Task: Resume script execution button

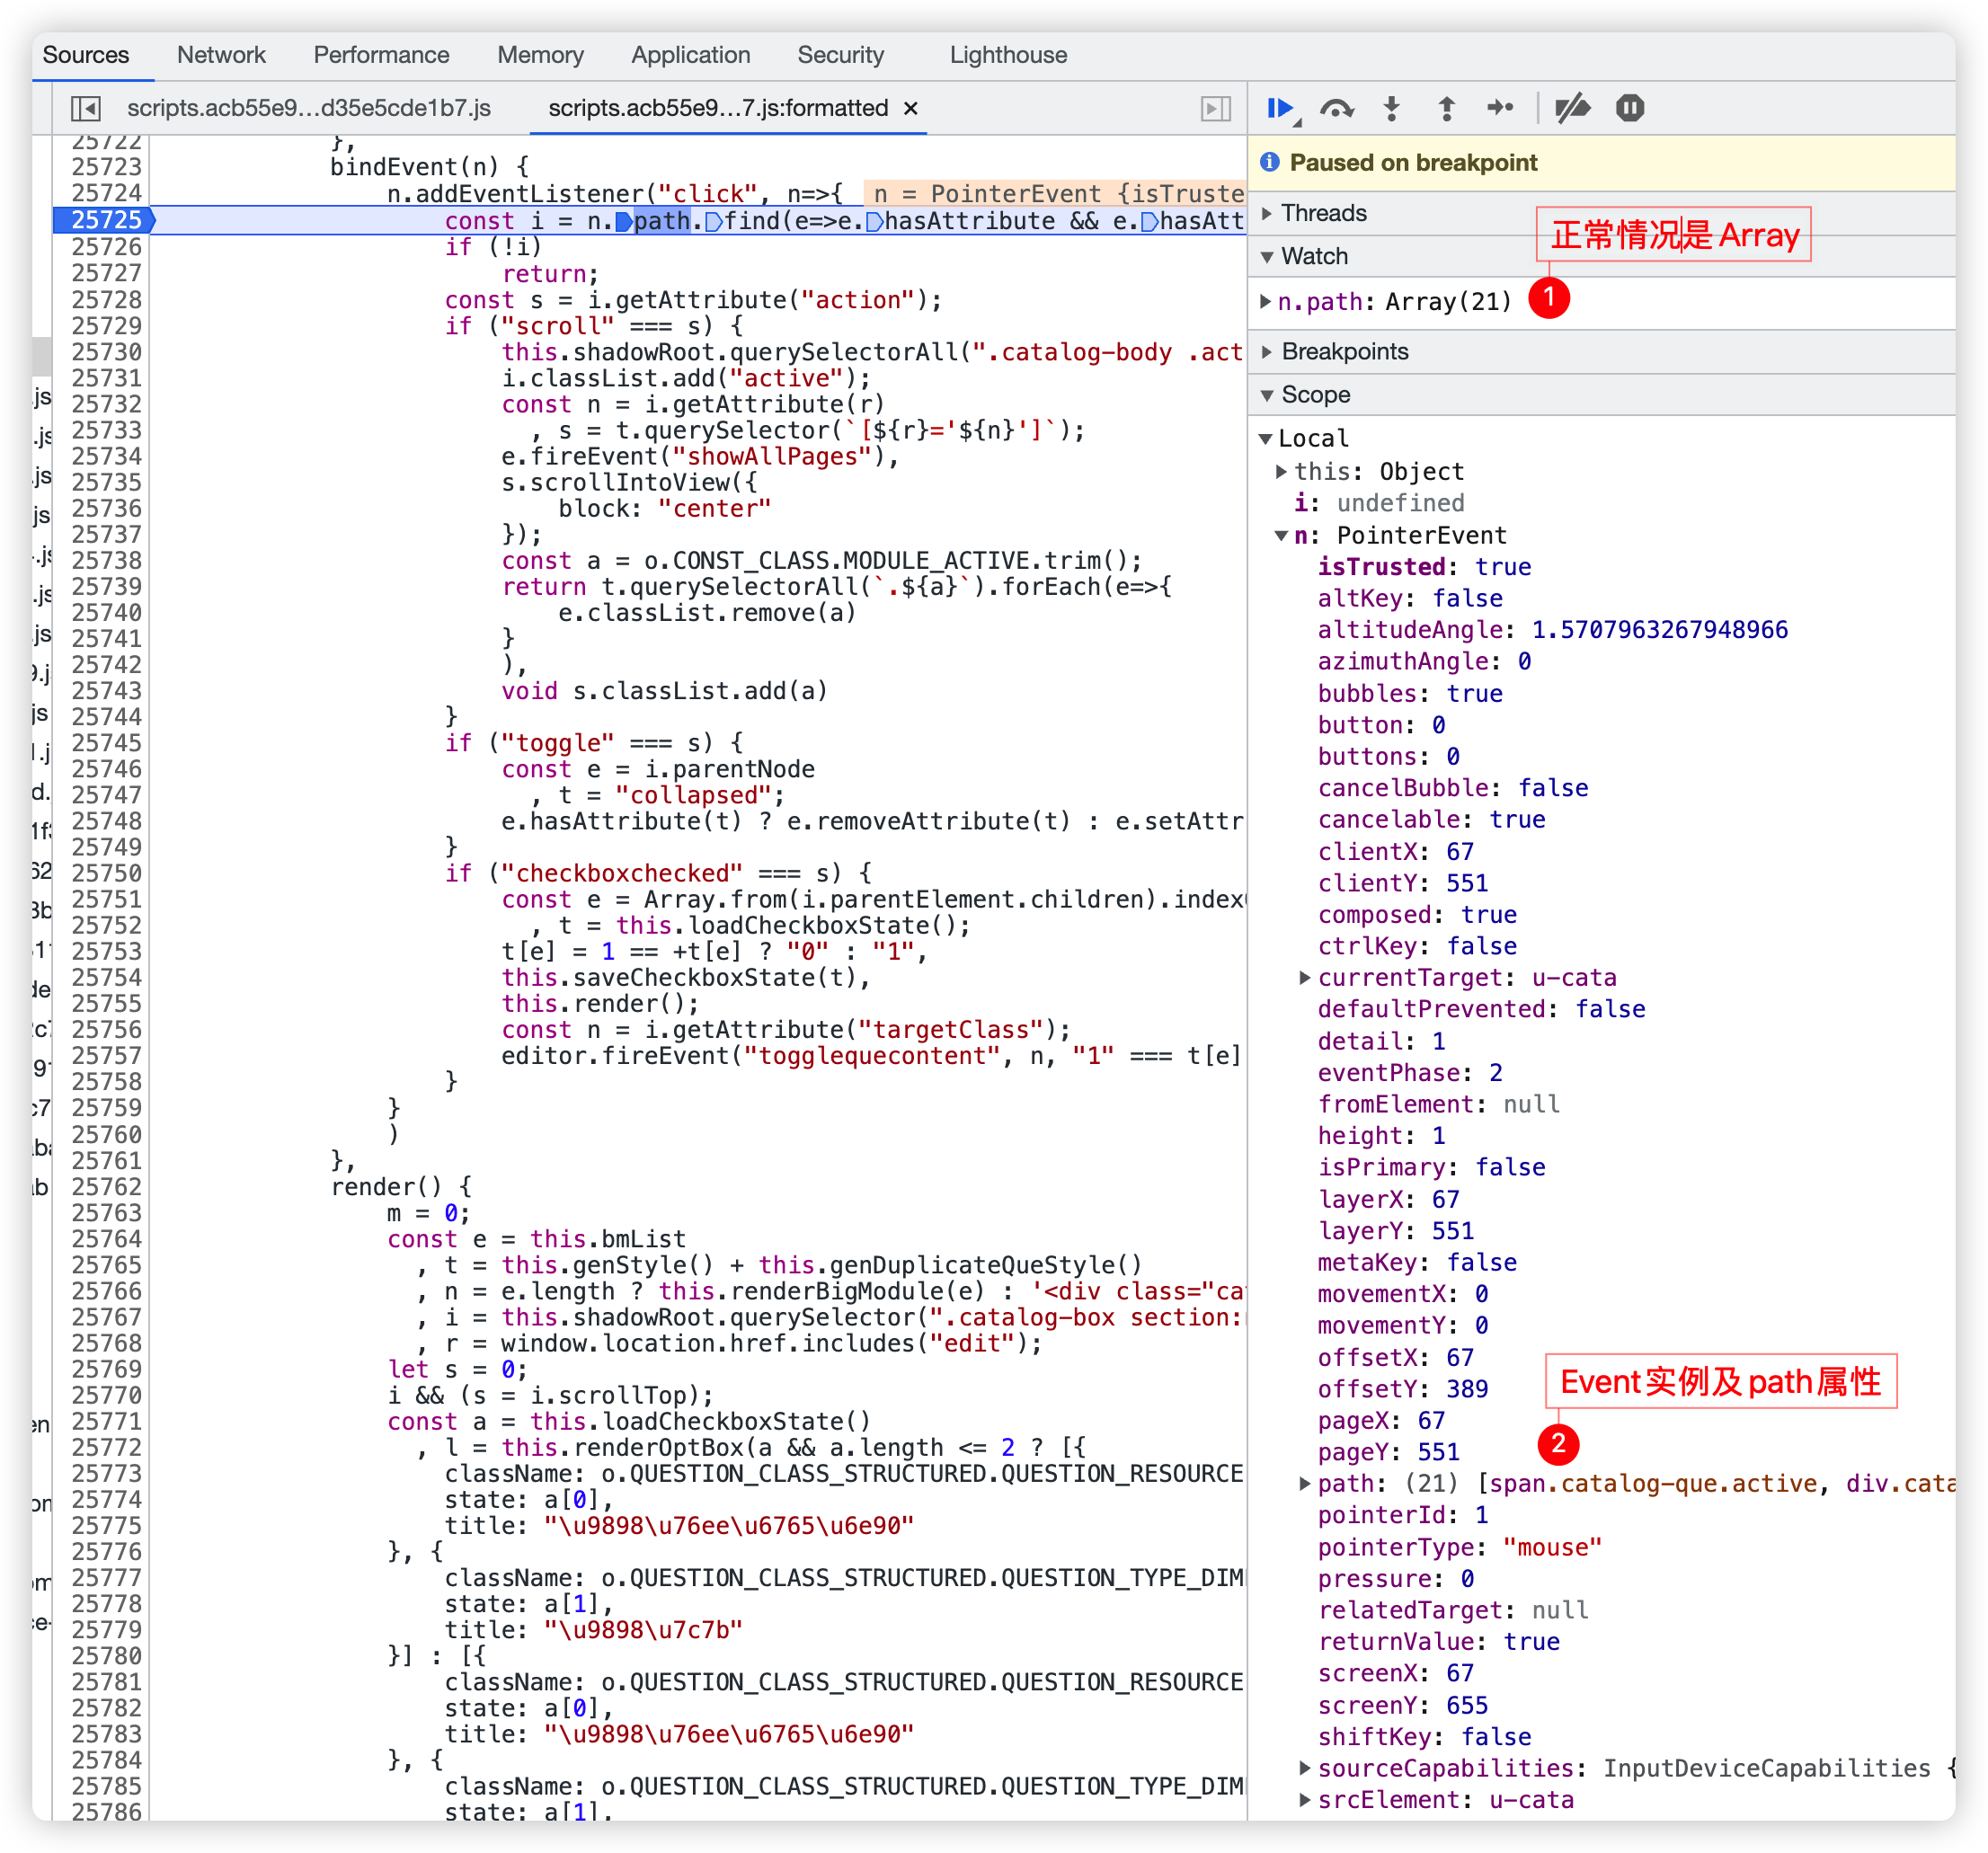Action: 1281,108
